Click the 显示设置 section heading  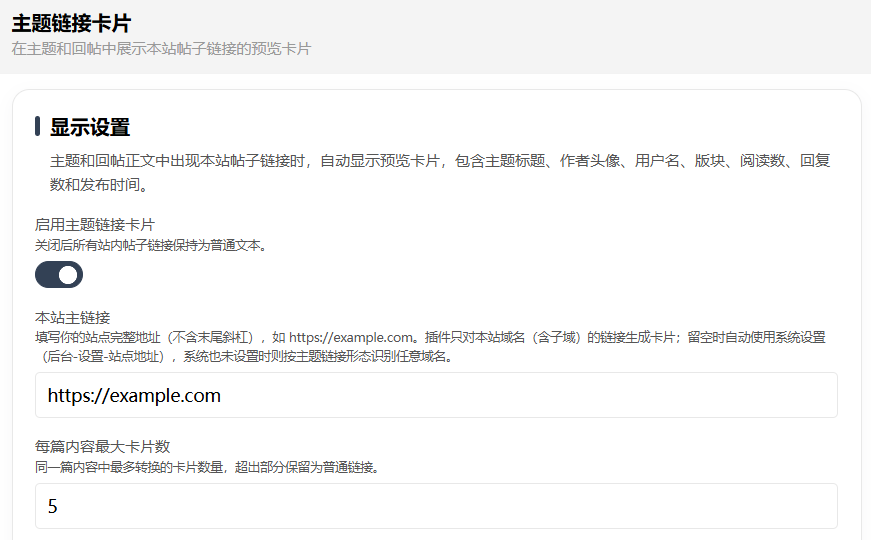coord(90,127)
